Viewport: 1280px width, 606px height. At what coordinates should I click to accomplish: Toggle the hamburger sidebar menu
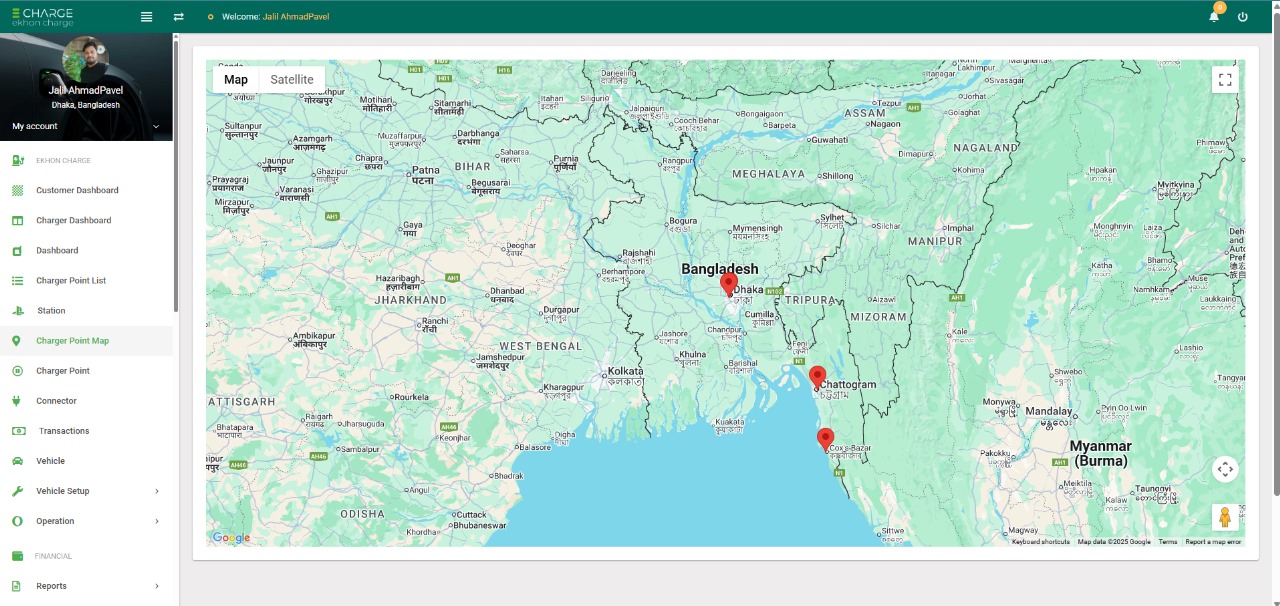tap(147, 17)
